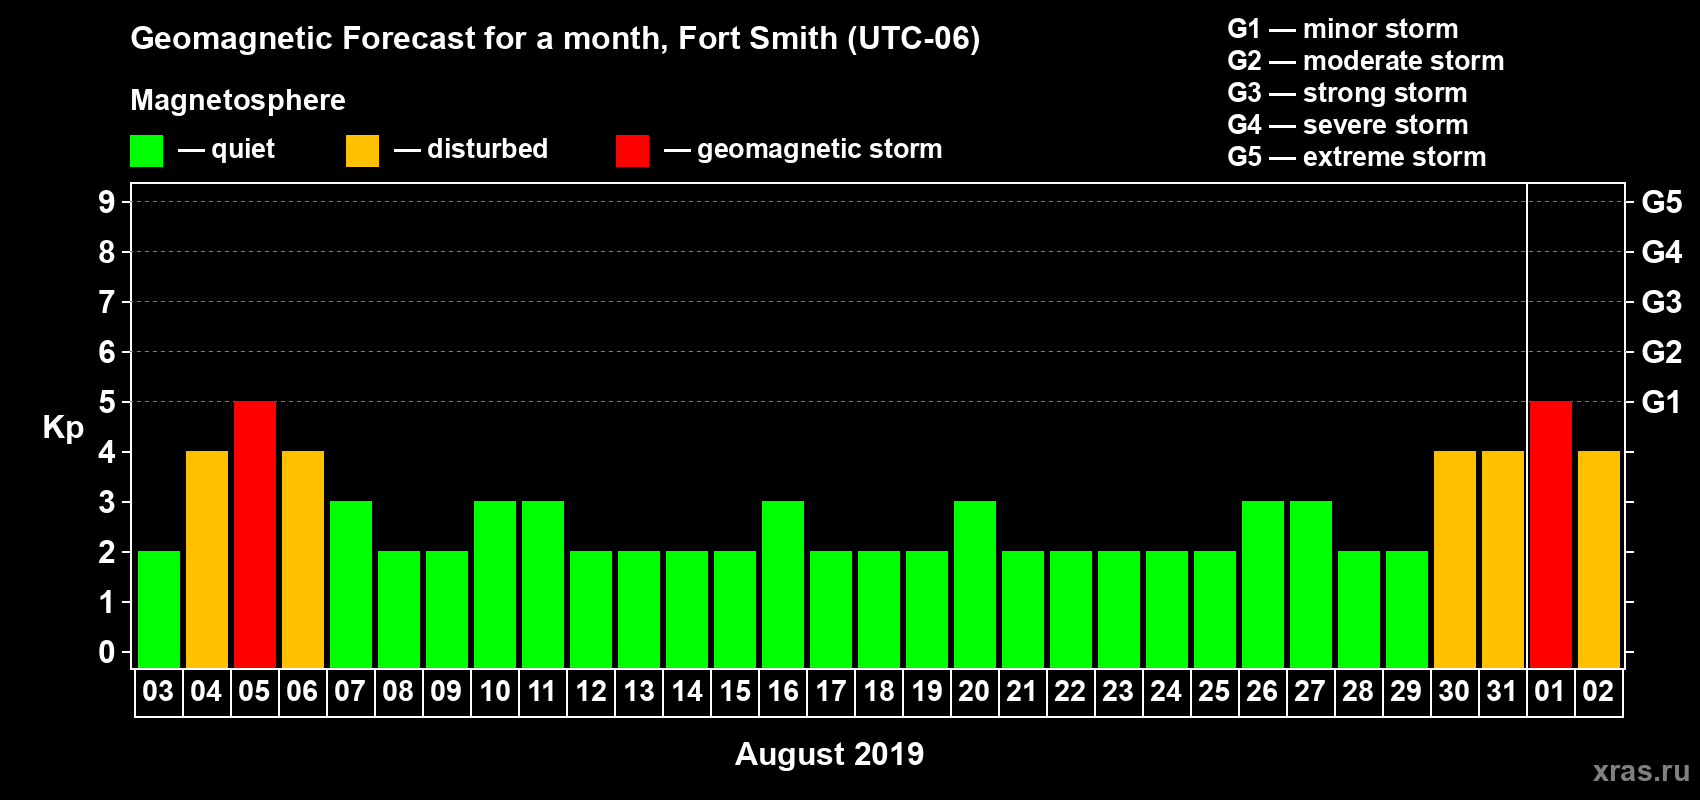Click the green bar for August 03
This screenshot has width=1700, height=800.
point(159,610)
